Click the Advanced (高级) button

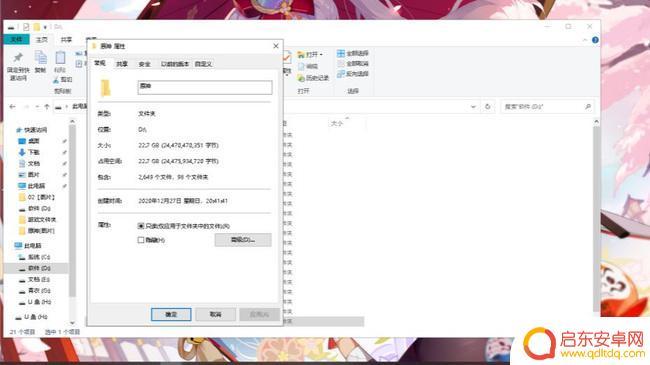click(243, 240)
